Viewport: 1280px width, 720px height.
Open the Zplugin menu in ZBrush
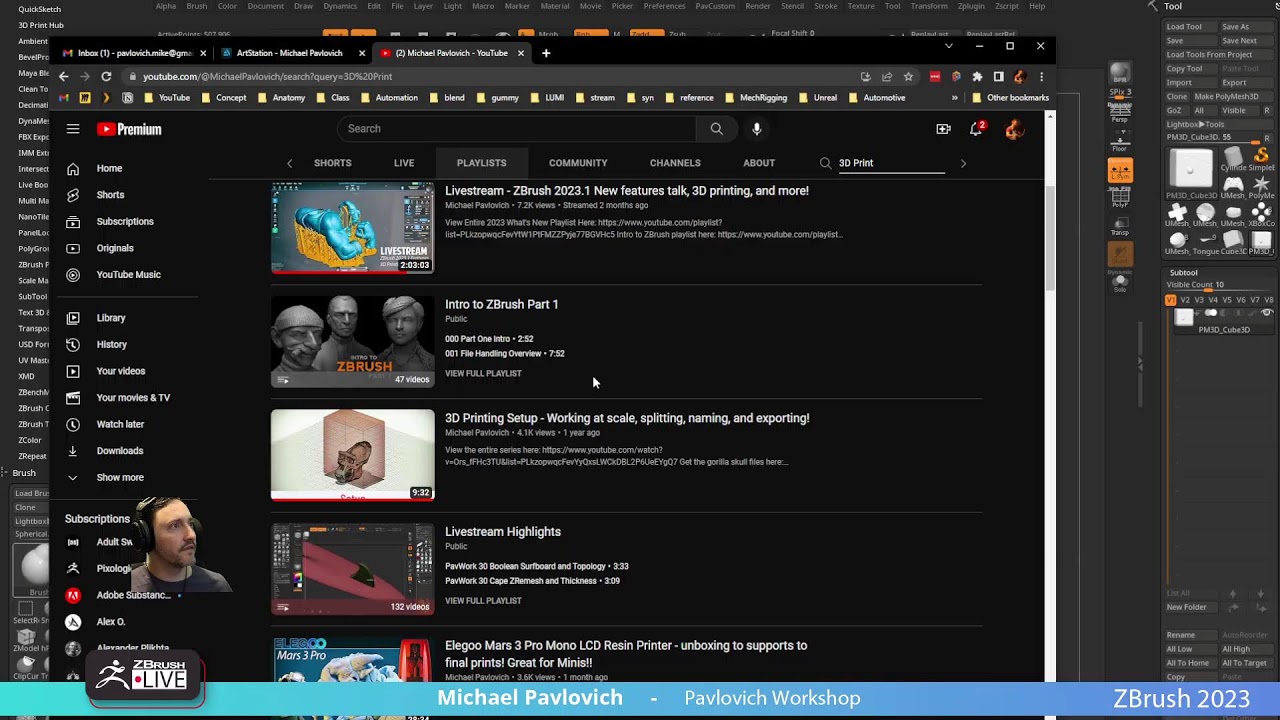coord(971,6)
